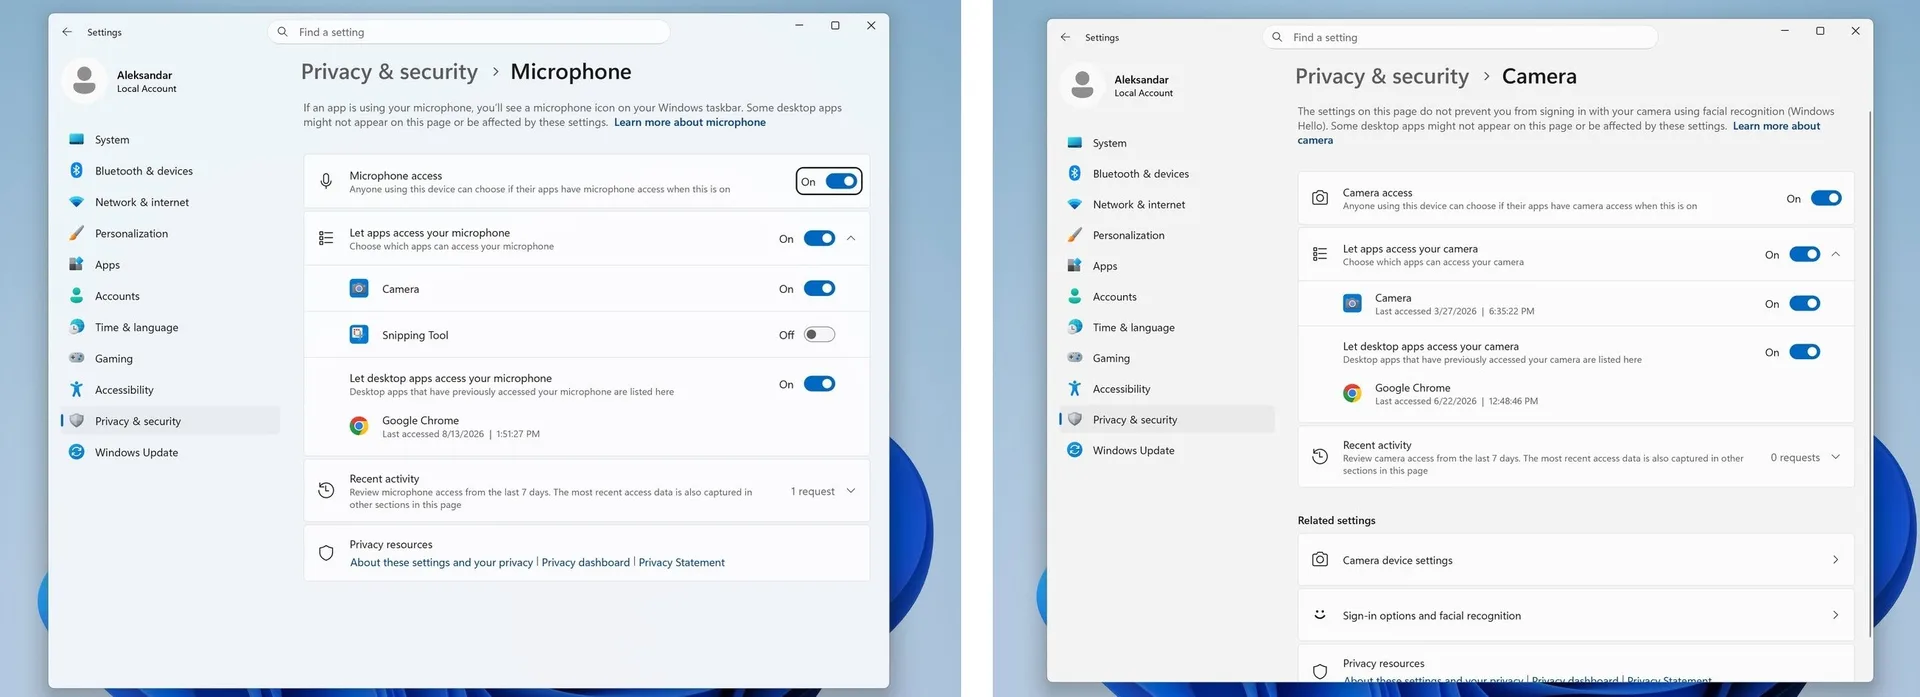Viewport: 1920px width, 697px height.
Task: Click Privacy & security breadcrumb in Camera window
Action: [x=1382, y=76]
